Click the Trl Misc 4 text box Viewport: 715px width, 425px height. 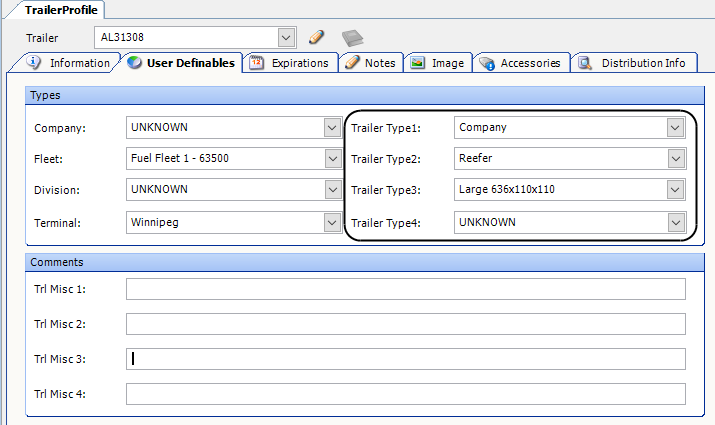pyautogui.click(x=406, y=394)
